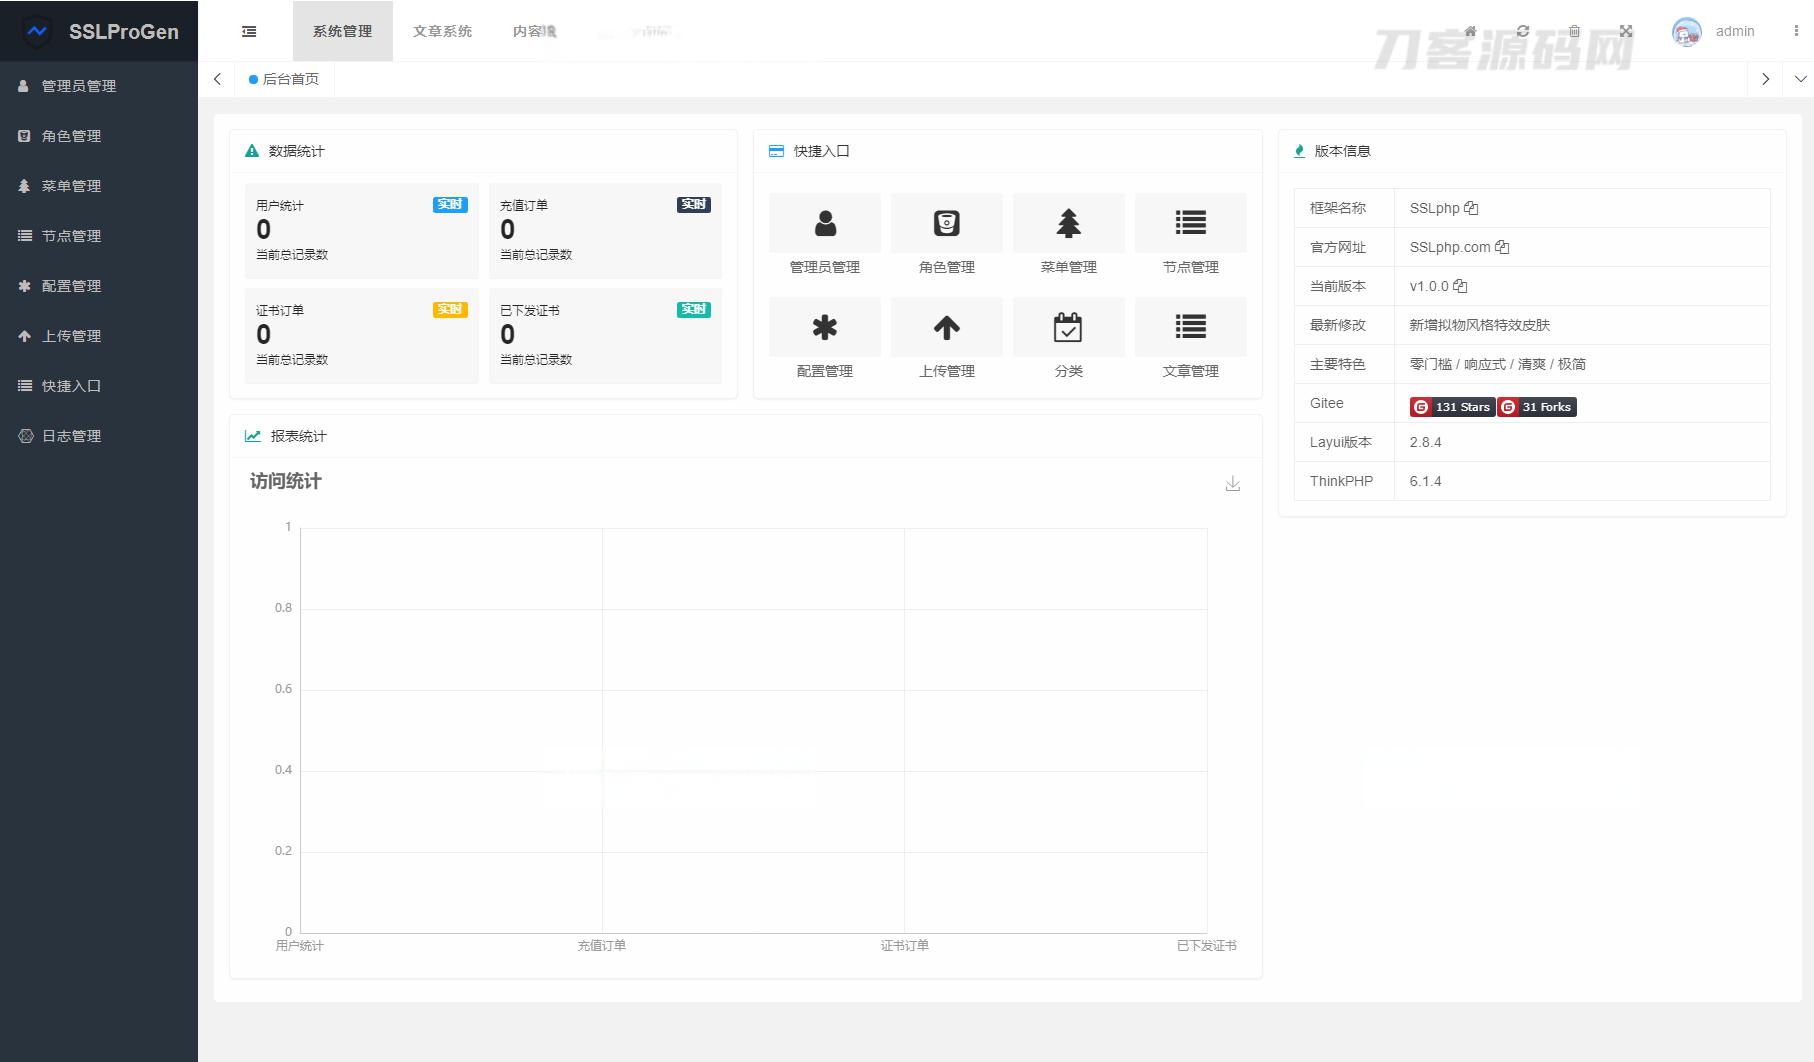Open 管理员管理 in the sidebar
The image size is (1814, 1062).
(99, 86)
